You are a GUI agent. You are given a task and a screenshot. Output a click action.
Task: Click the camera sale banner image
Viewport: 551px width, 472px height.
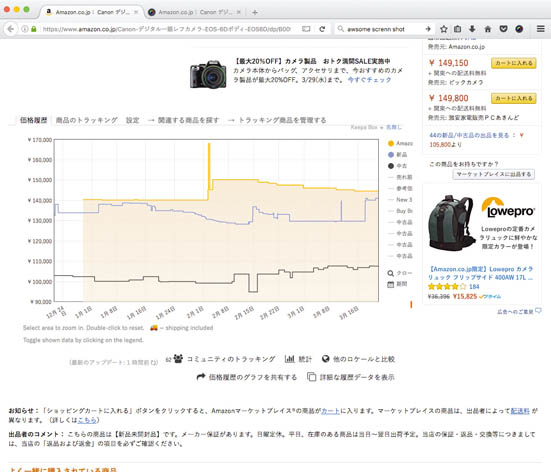pyautogui.click(x=208, y=75)
